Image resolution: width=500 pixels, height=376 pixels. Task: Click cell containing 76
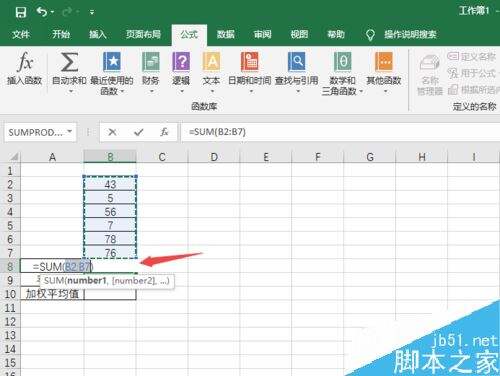click(110, 253)
